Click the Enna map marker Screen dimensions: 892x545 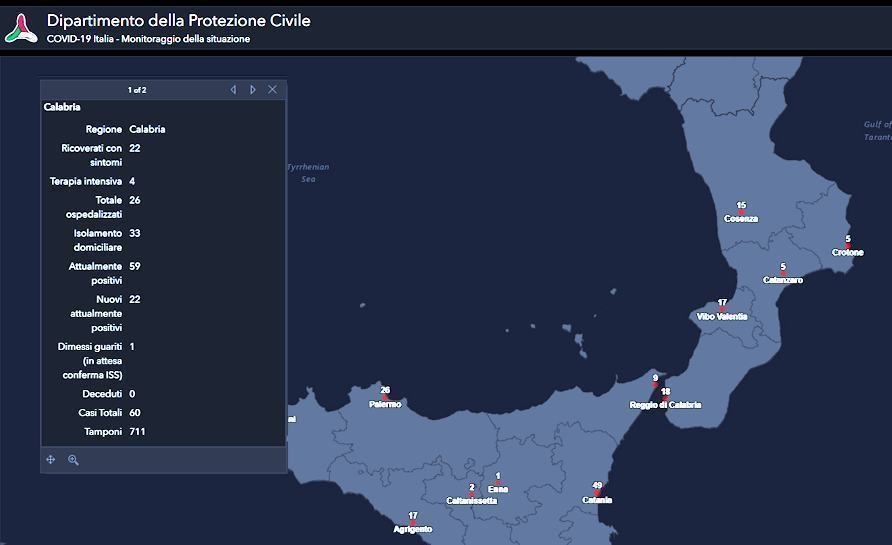pyautogui.click(x=498, y=482)
